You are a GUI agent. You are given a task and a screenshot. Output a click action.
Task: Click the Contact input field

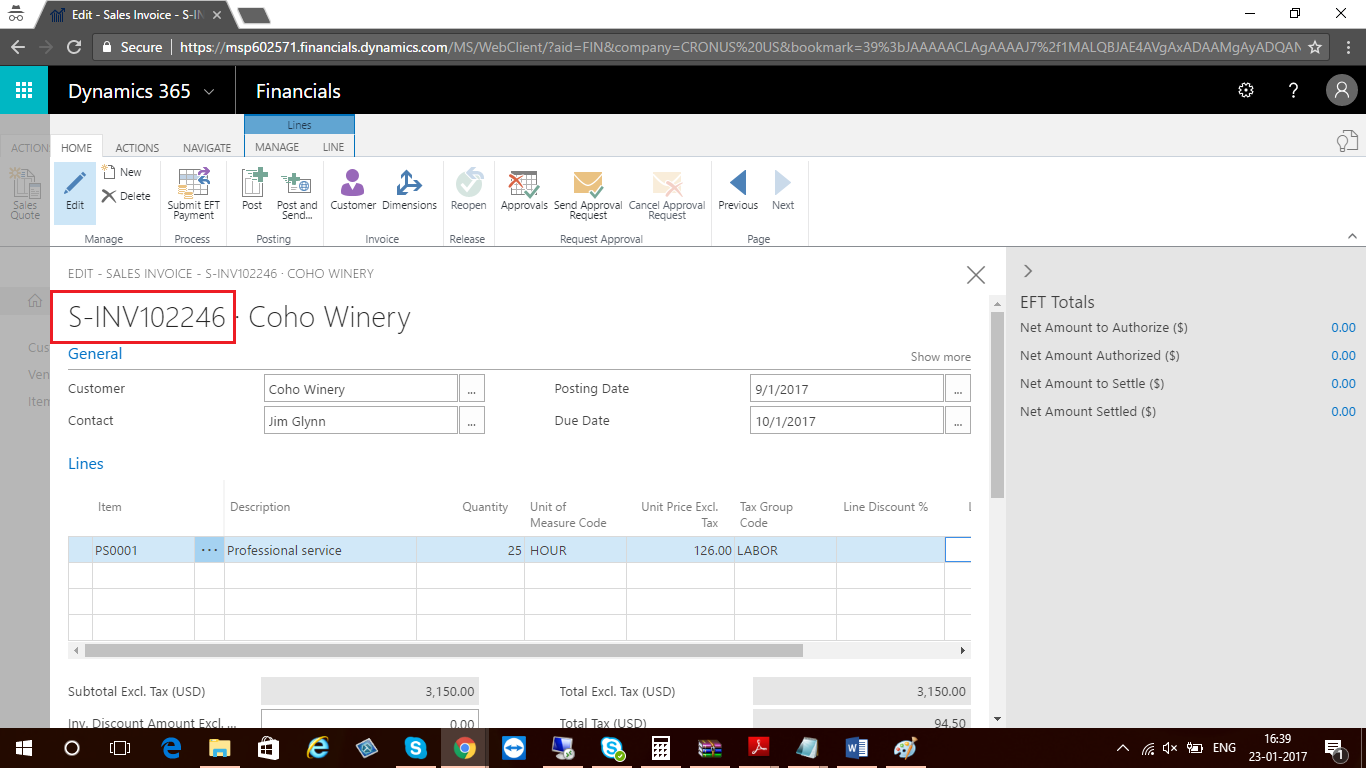[361, 421]
